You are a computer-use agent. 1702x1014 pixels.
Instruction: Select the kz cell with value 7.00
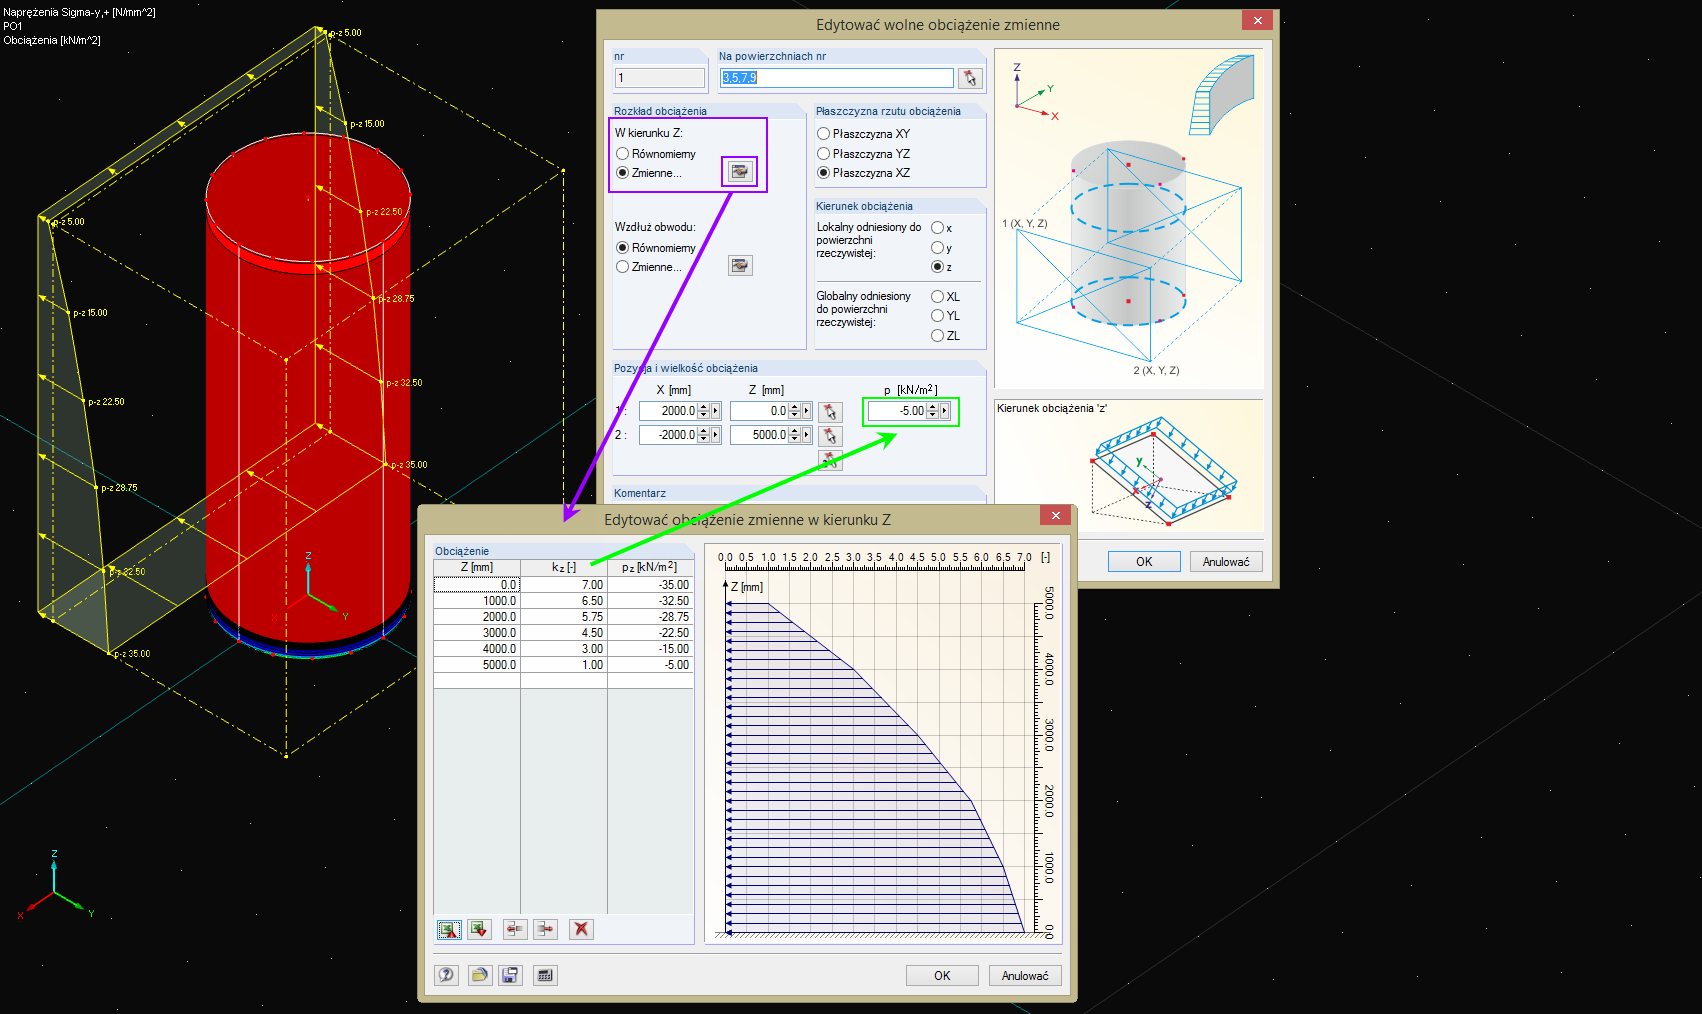pyautogui.click(x=564, y=585)
